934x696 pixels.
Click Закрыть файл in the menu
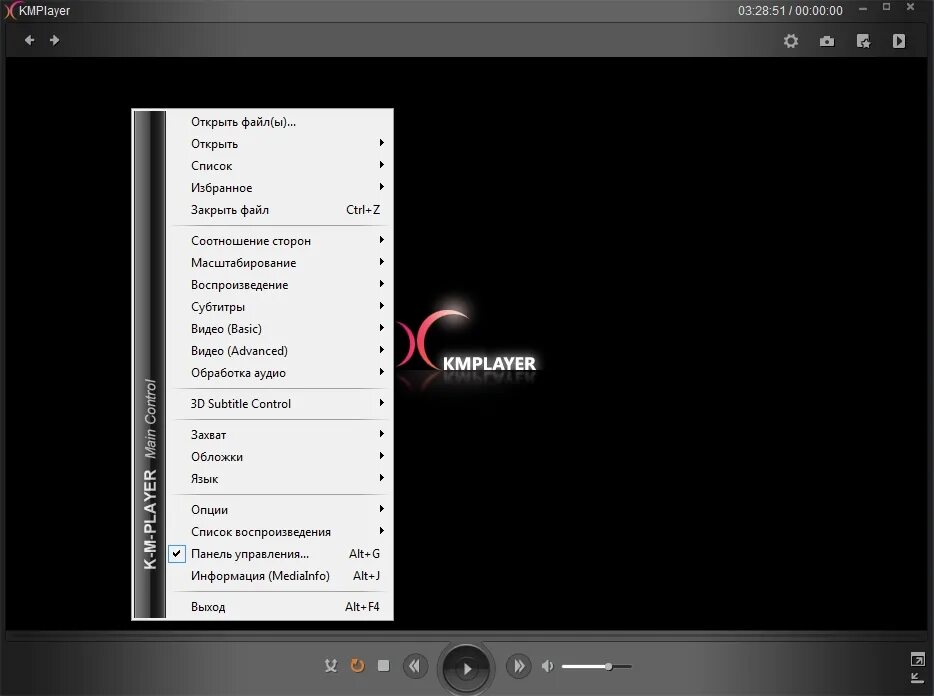pos(231,210)
